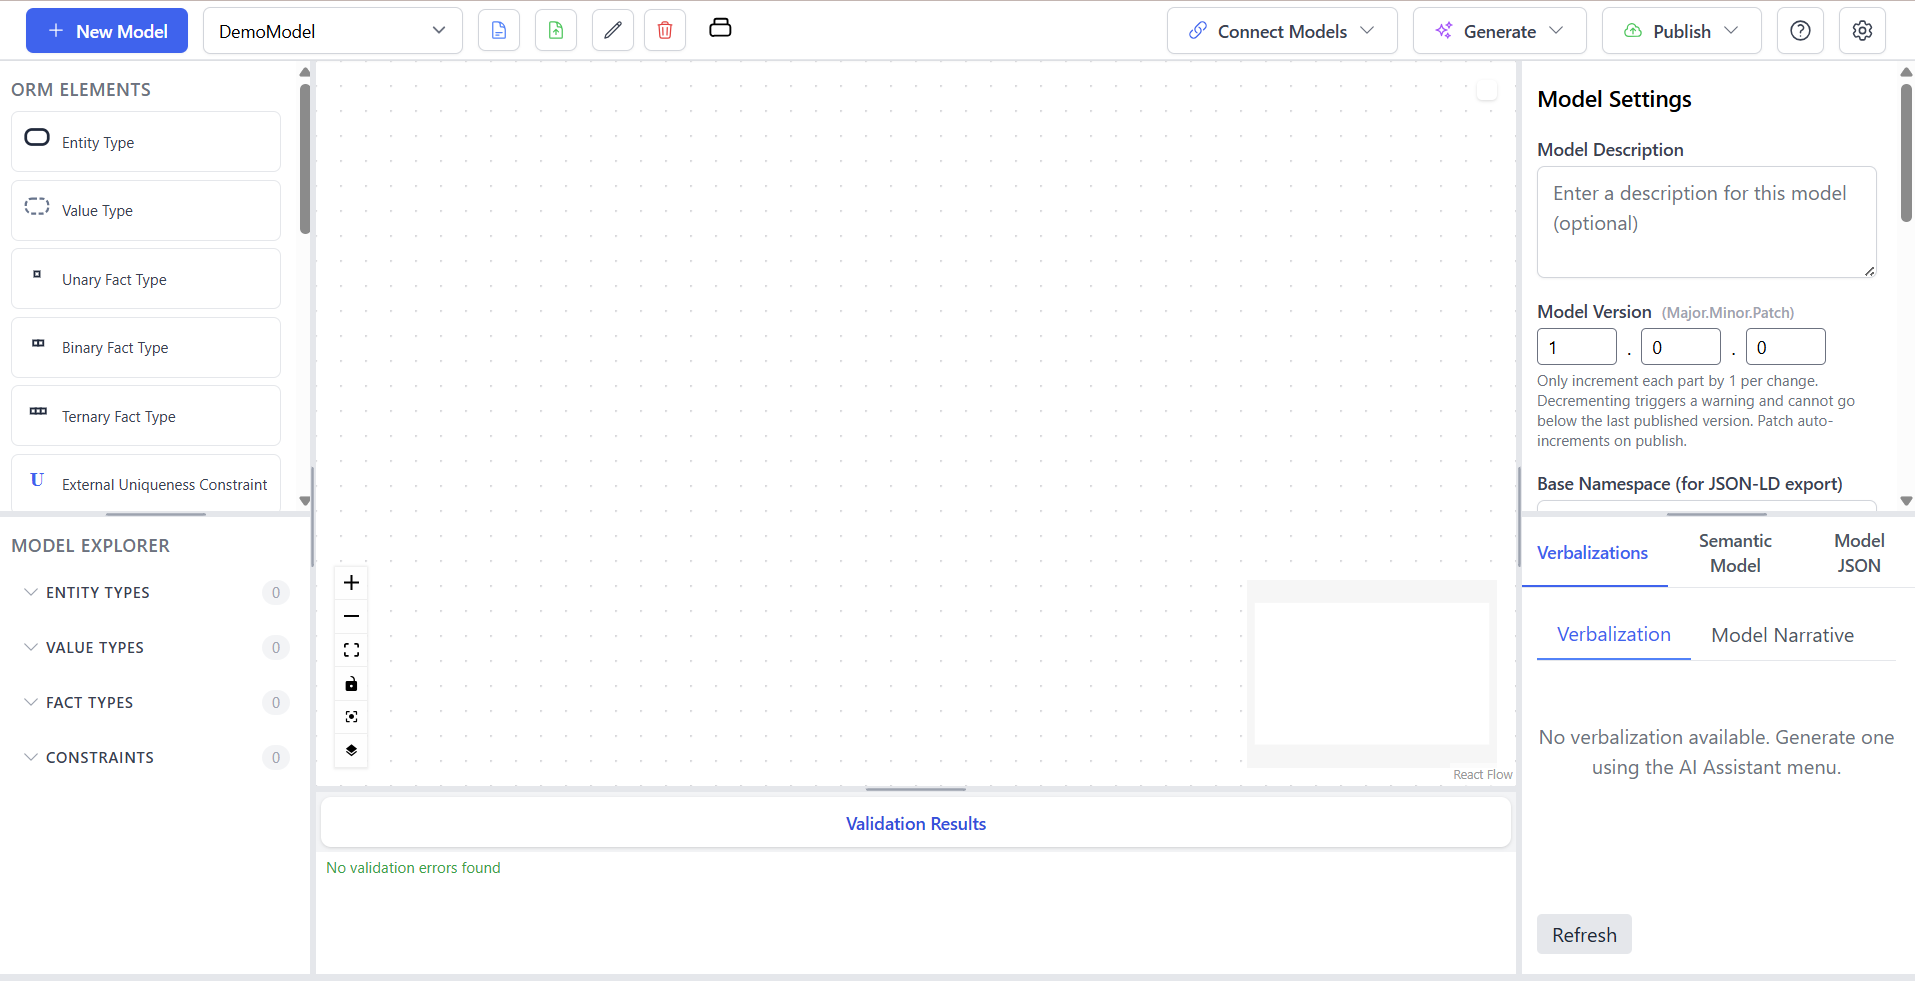
Task: Fit the diagram to the view
Action: [x=351, y=649]
